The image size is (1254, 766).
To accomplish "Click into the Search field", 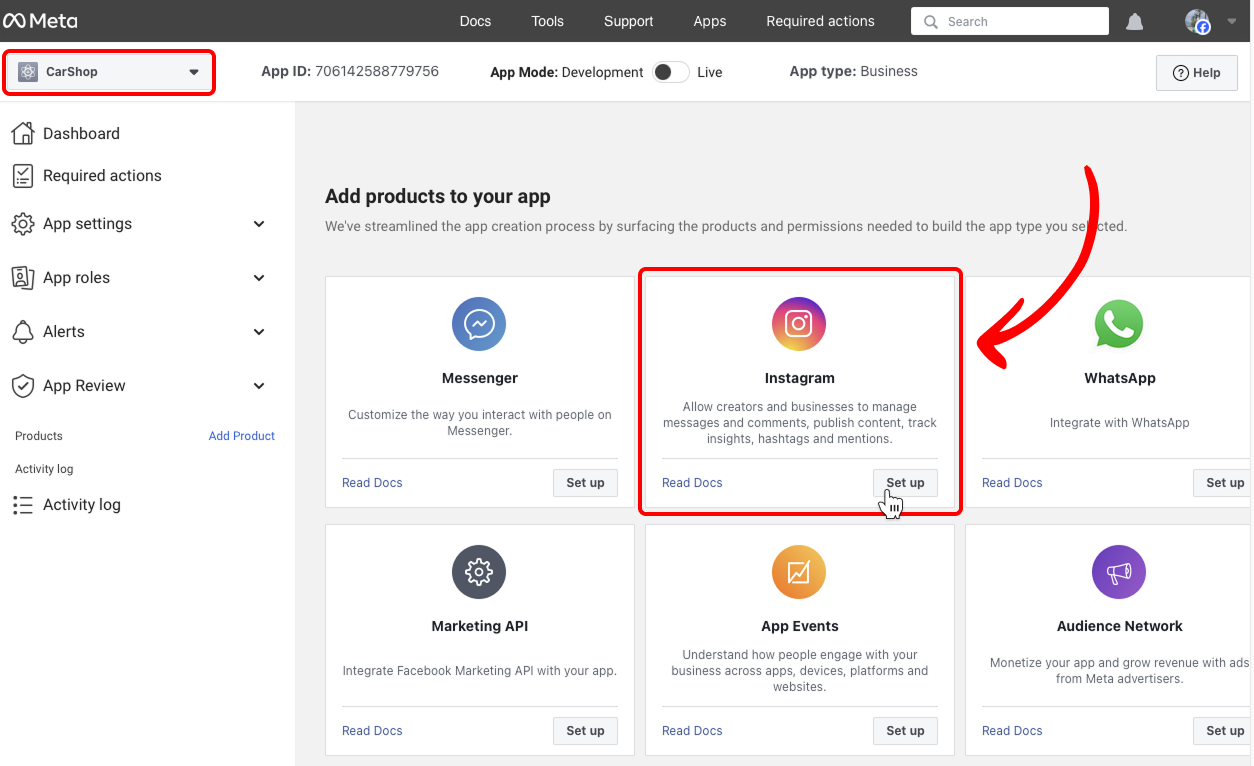I will (x=1010, y=21).
